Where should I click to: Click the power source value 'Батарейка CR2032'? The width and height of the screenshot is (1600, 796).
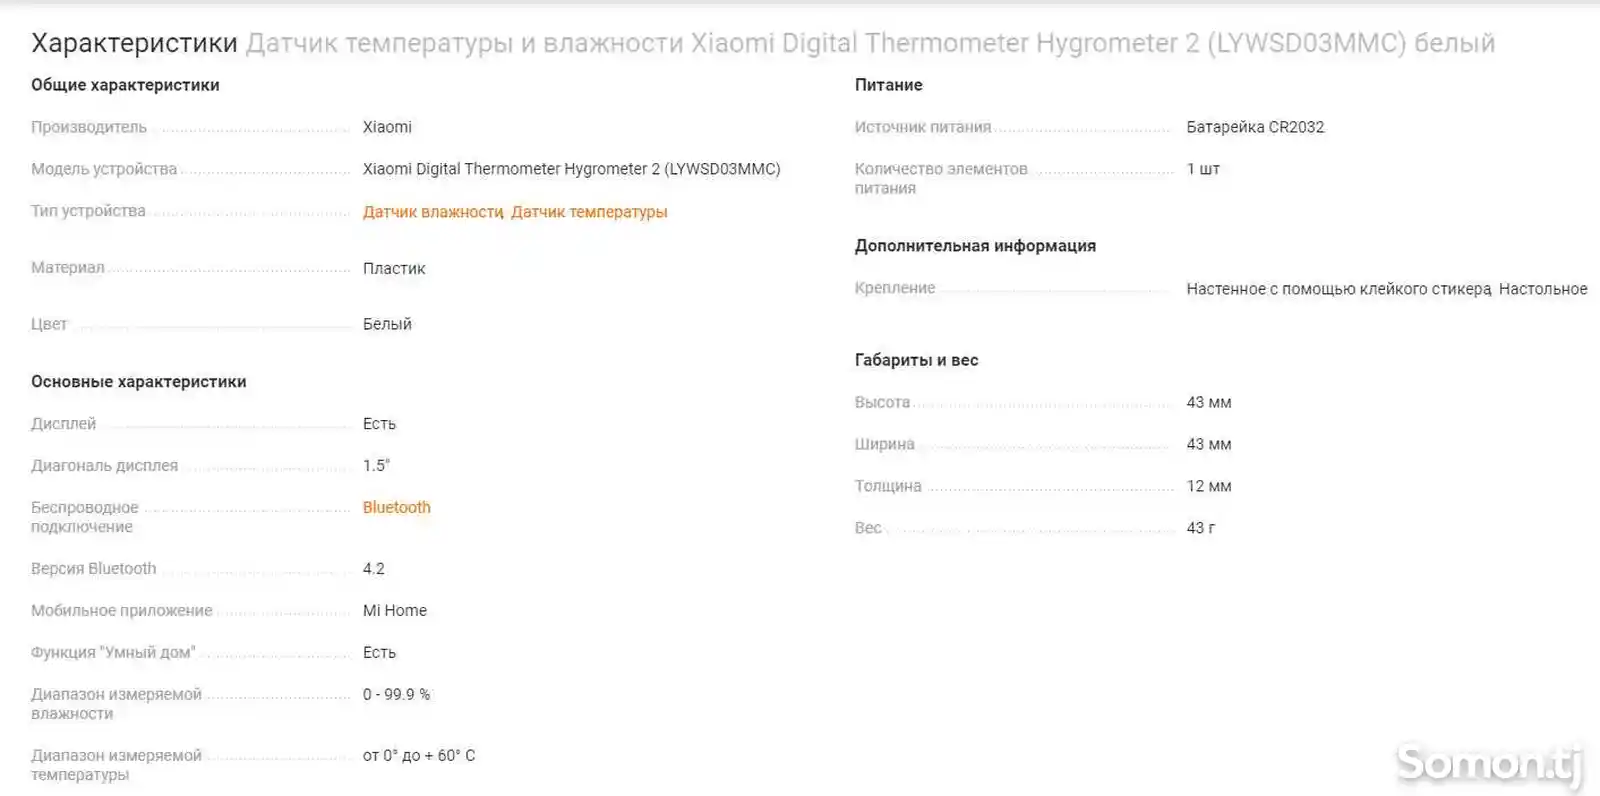coord(1255,127)
